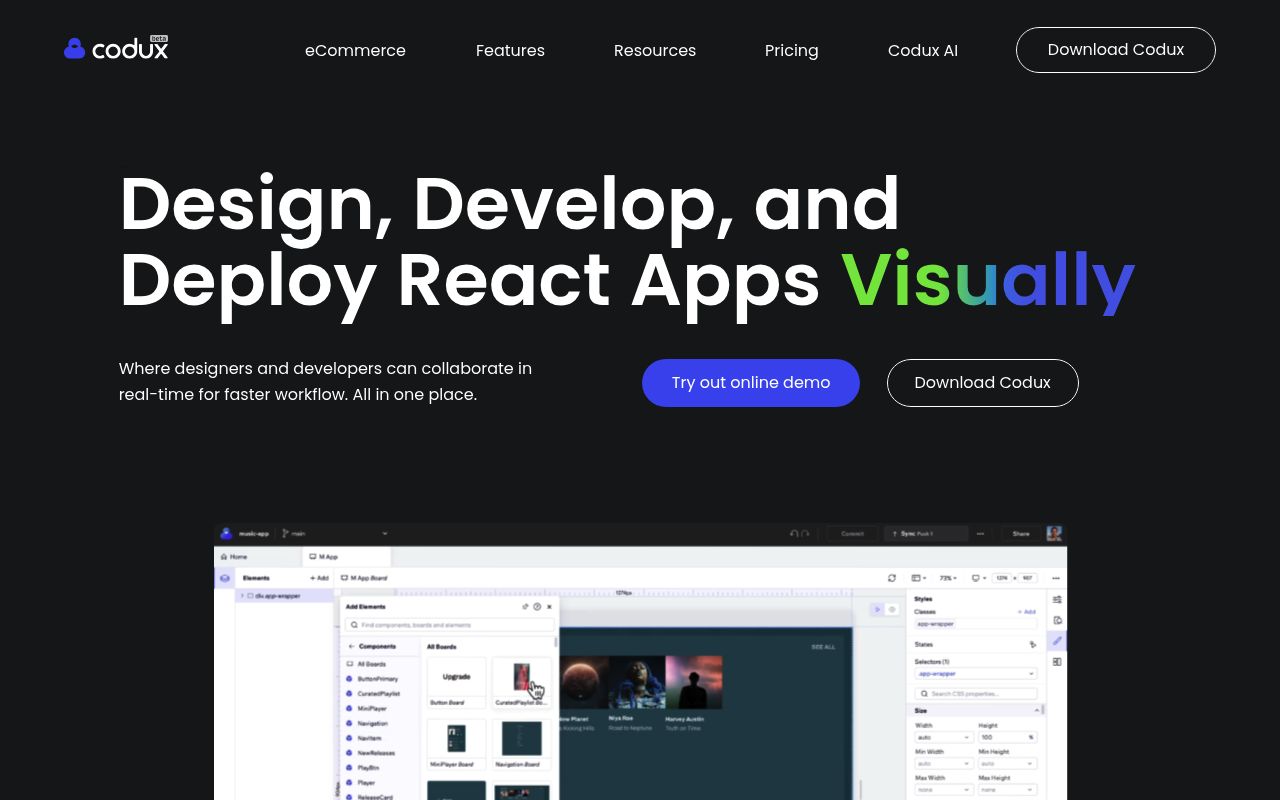Click the Search CSS properties field
Viewport: 1280px width, 800px height.
pyautogui.click(x=975, y=693)
